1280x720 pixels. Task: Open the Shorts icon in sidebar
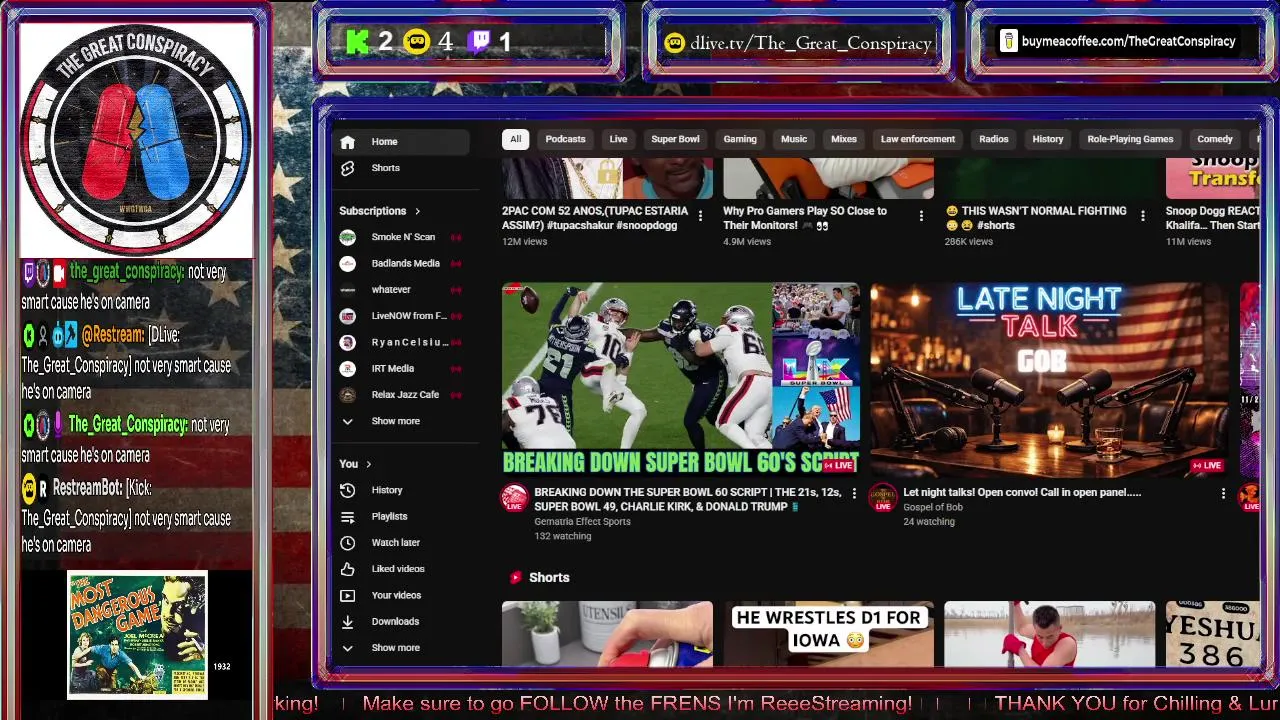click(347, 168)
